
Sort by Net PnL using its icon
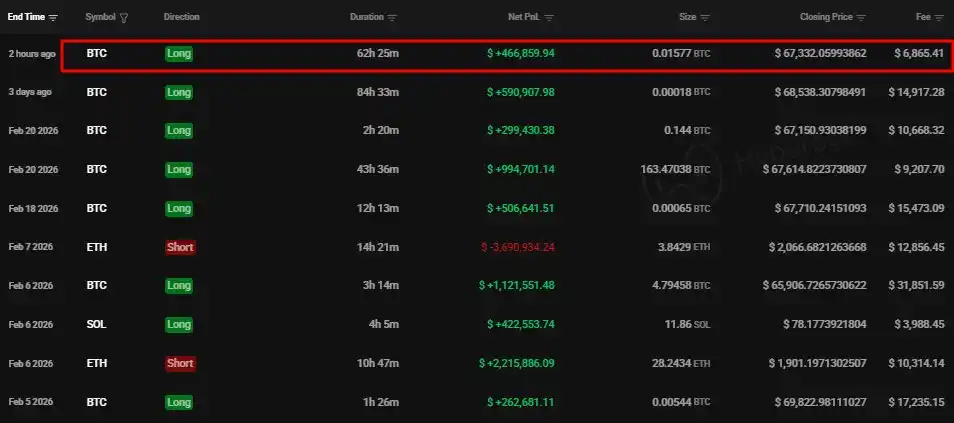tap(549, 18)
